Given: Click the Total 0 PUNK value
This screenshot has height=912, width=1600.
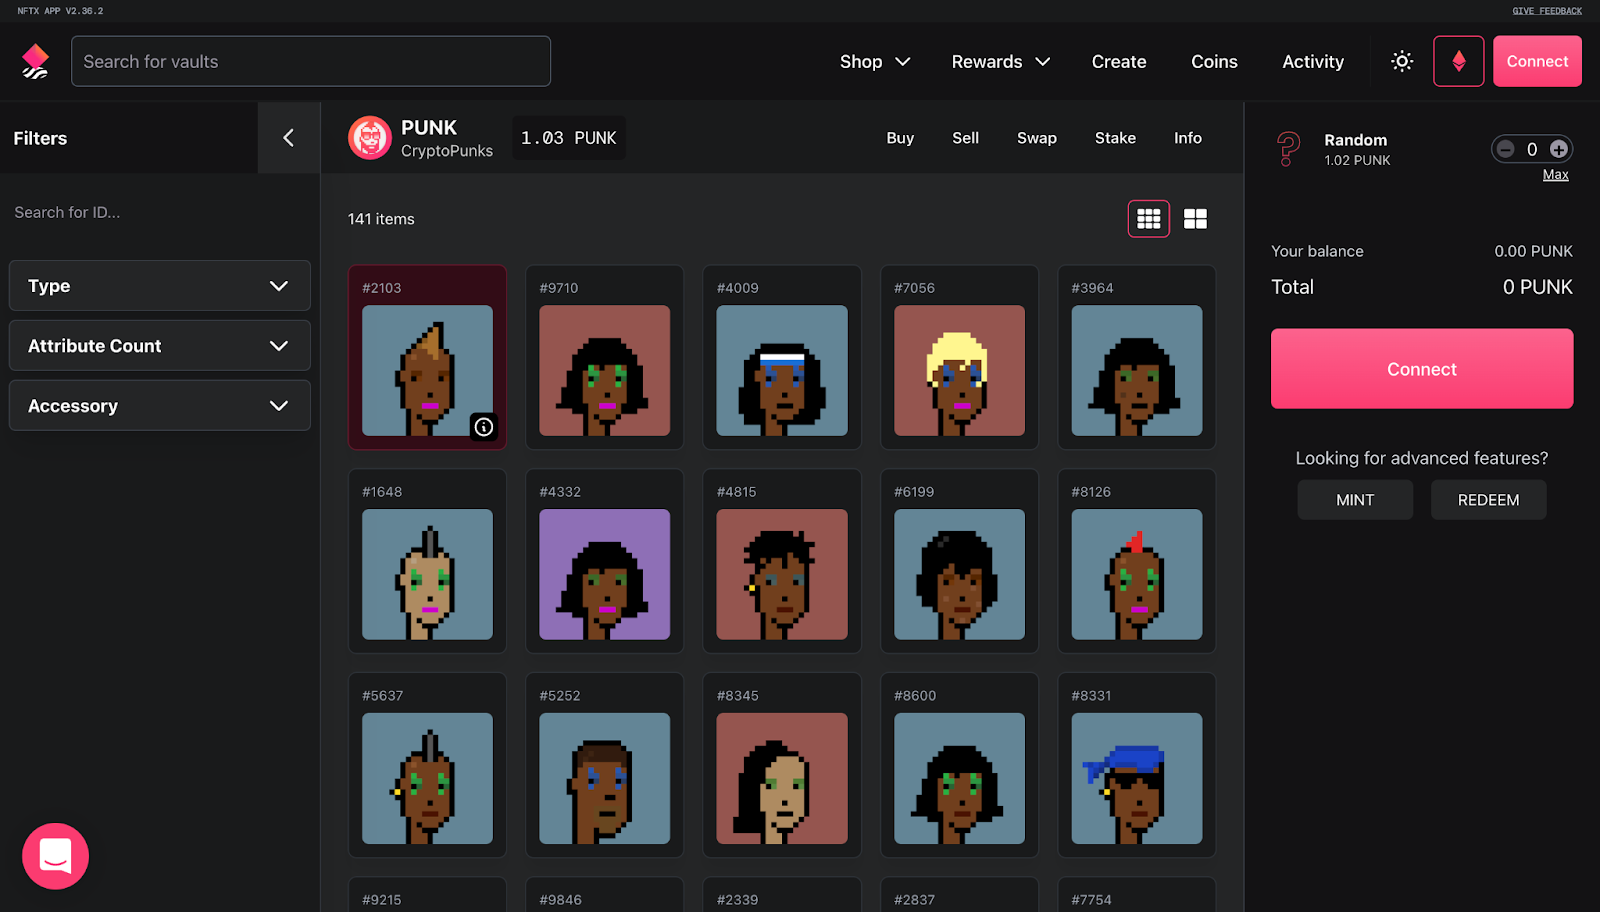Looking at the screenshot, I should pos(1537,287).
